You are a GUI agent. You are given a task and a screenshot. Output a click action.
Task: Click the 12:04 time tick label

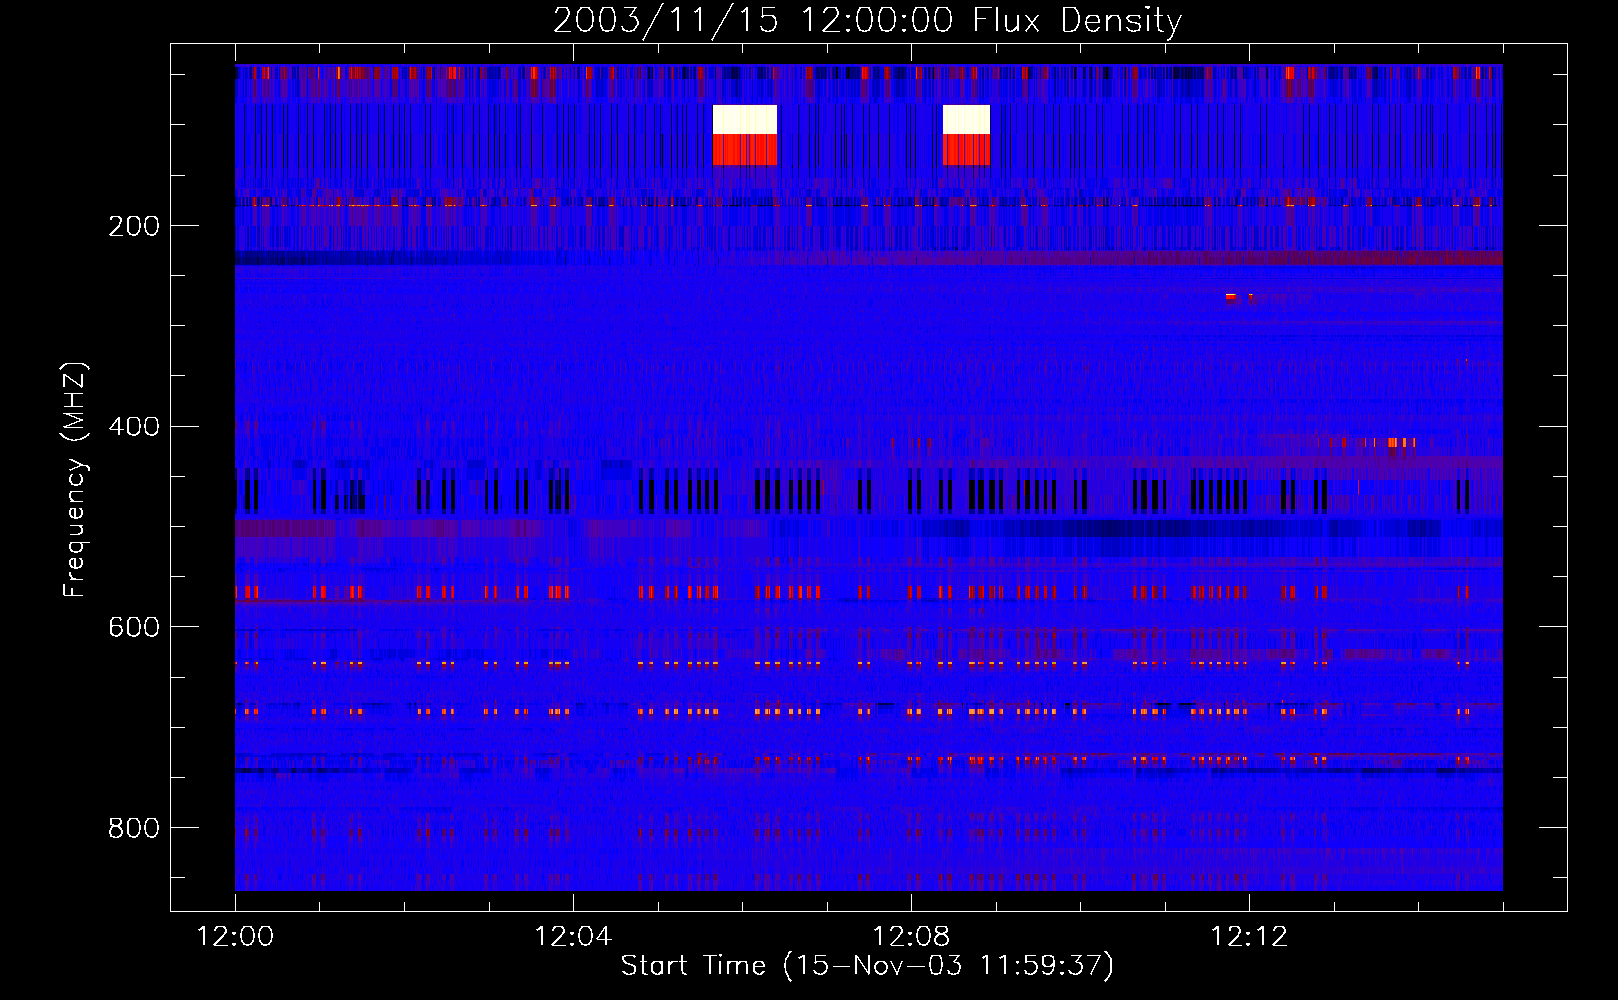573,937
